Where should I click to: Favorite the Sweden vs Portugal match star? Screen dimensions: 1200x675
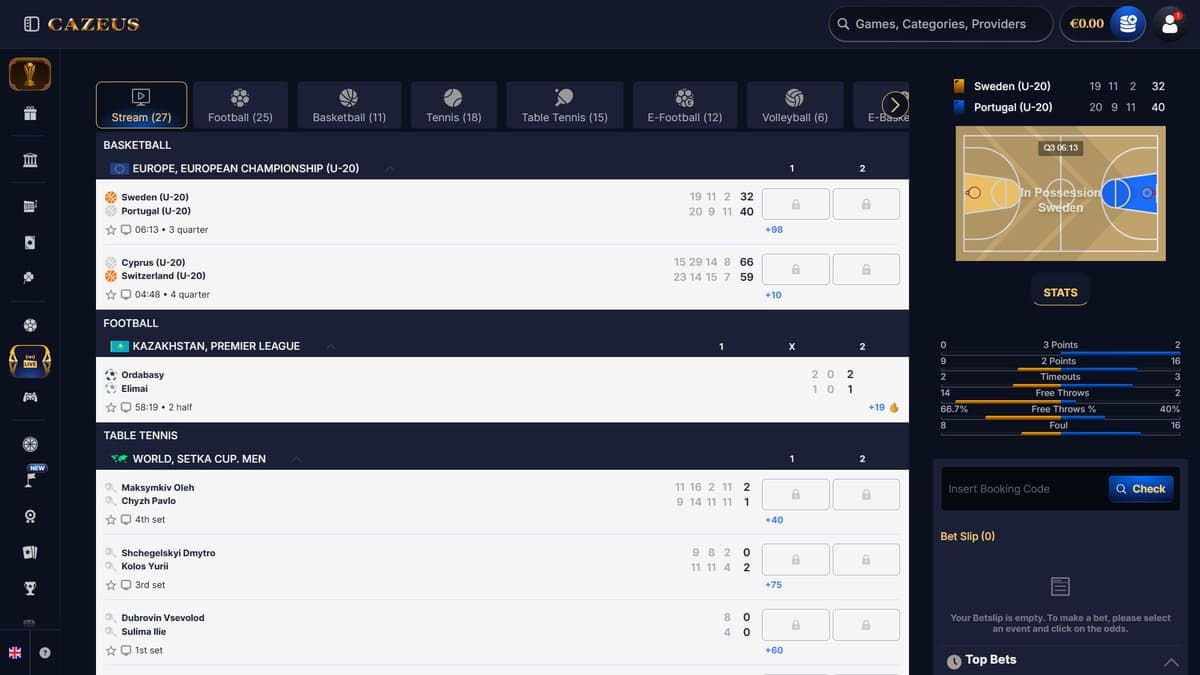[x=111, y=230]
